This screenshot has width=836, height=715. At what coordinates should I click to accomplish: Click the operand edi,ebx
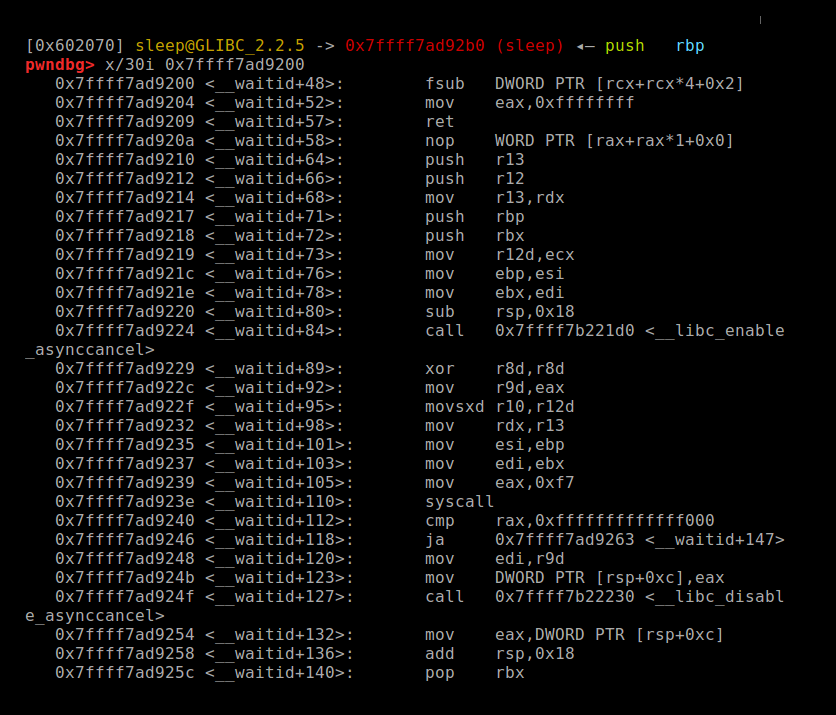coord(529,464)
